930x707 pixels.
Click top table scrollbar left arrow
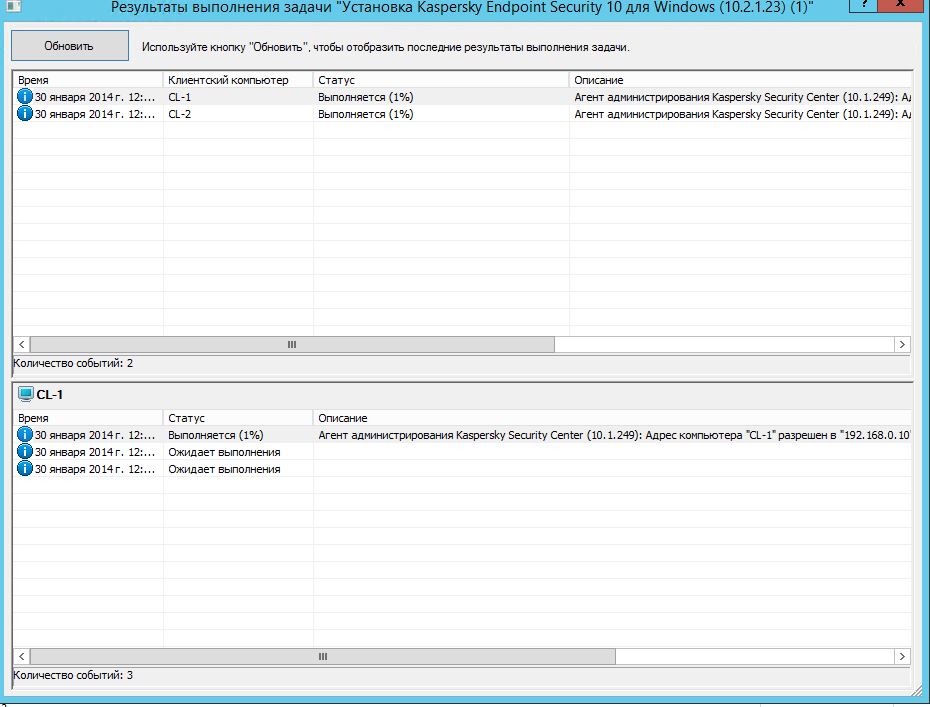tap(21, 345)
